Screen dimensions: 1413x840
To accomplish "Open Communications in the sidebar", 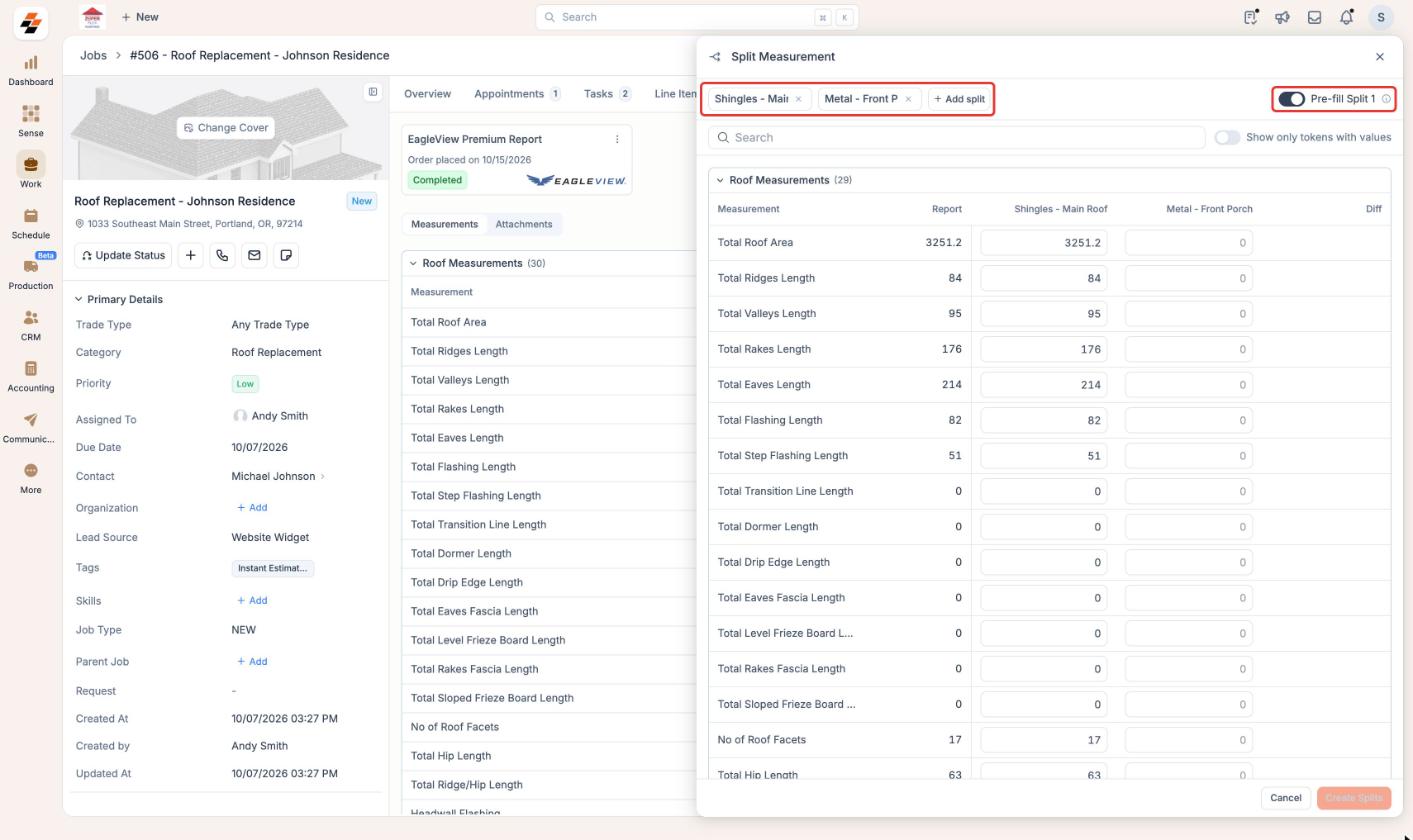I will [x=30, y=427].
